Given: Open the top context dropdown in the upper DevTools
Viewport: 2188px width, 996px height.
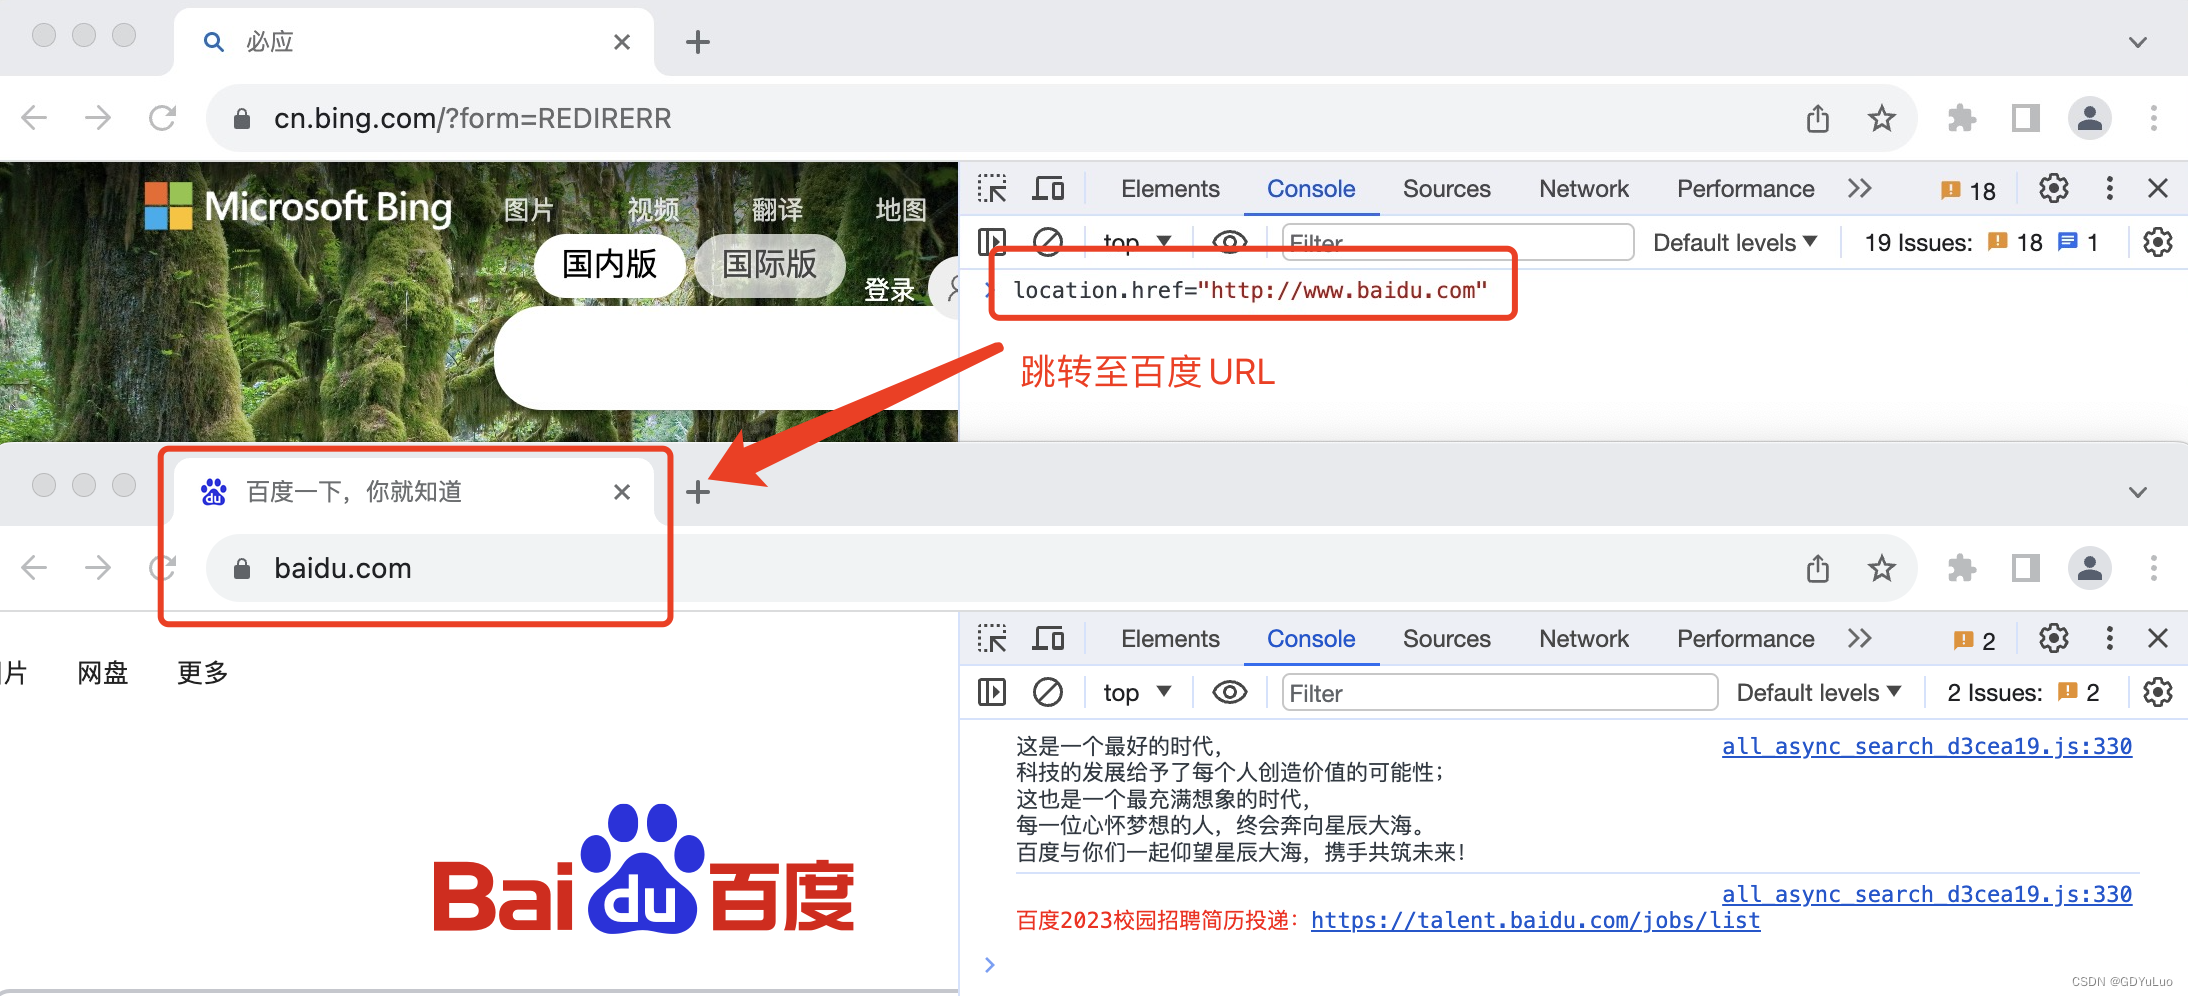Looking at the screenshot, I should click(x=1137, y=242).
